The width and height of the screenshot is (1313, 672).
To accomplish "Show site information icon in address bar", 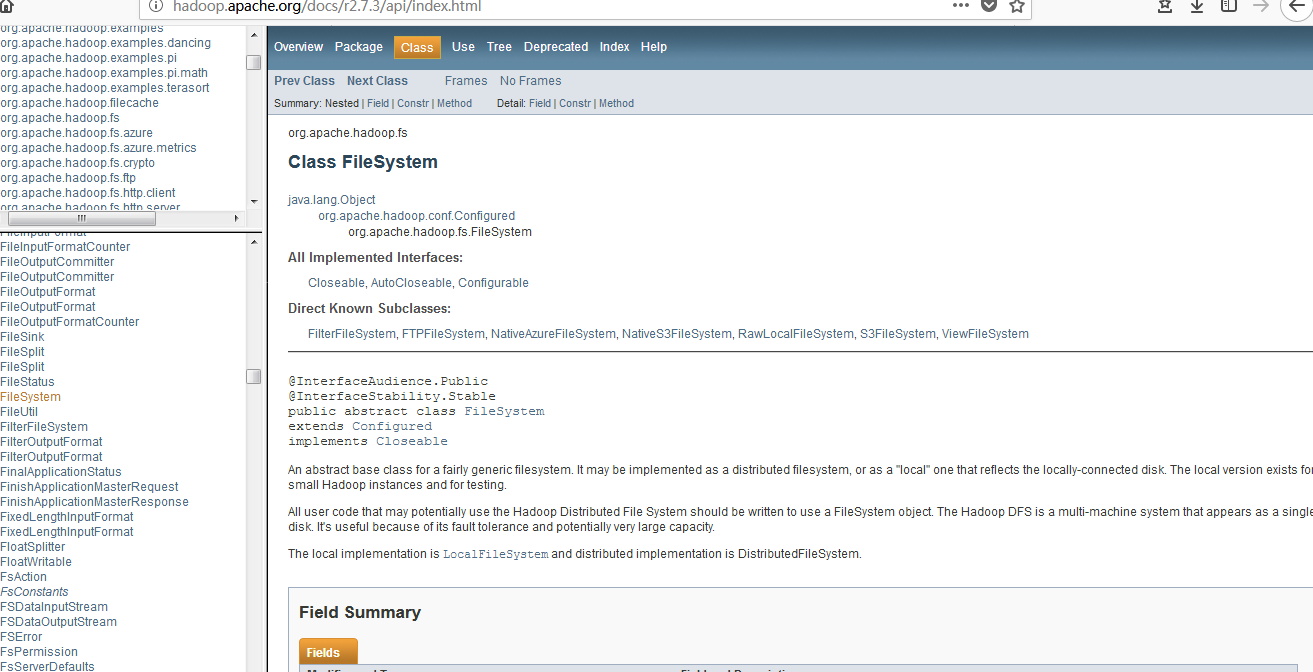I will [x=155, y=6].
